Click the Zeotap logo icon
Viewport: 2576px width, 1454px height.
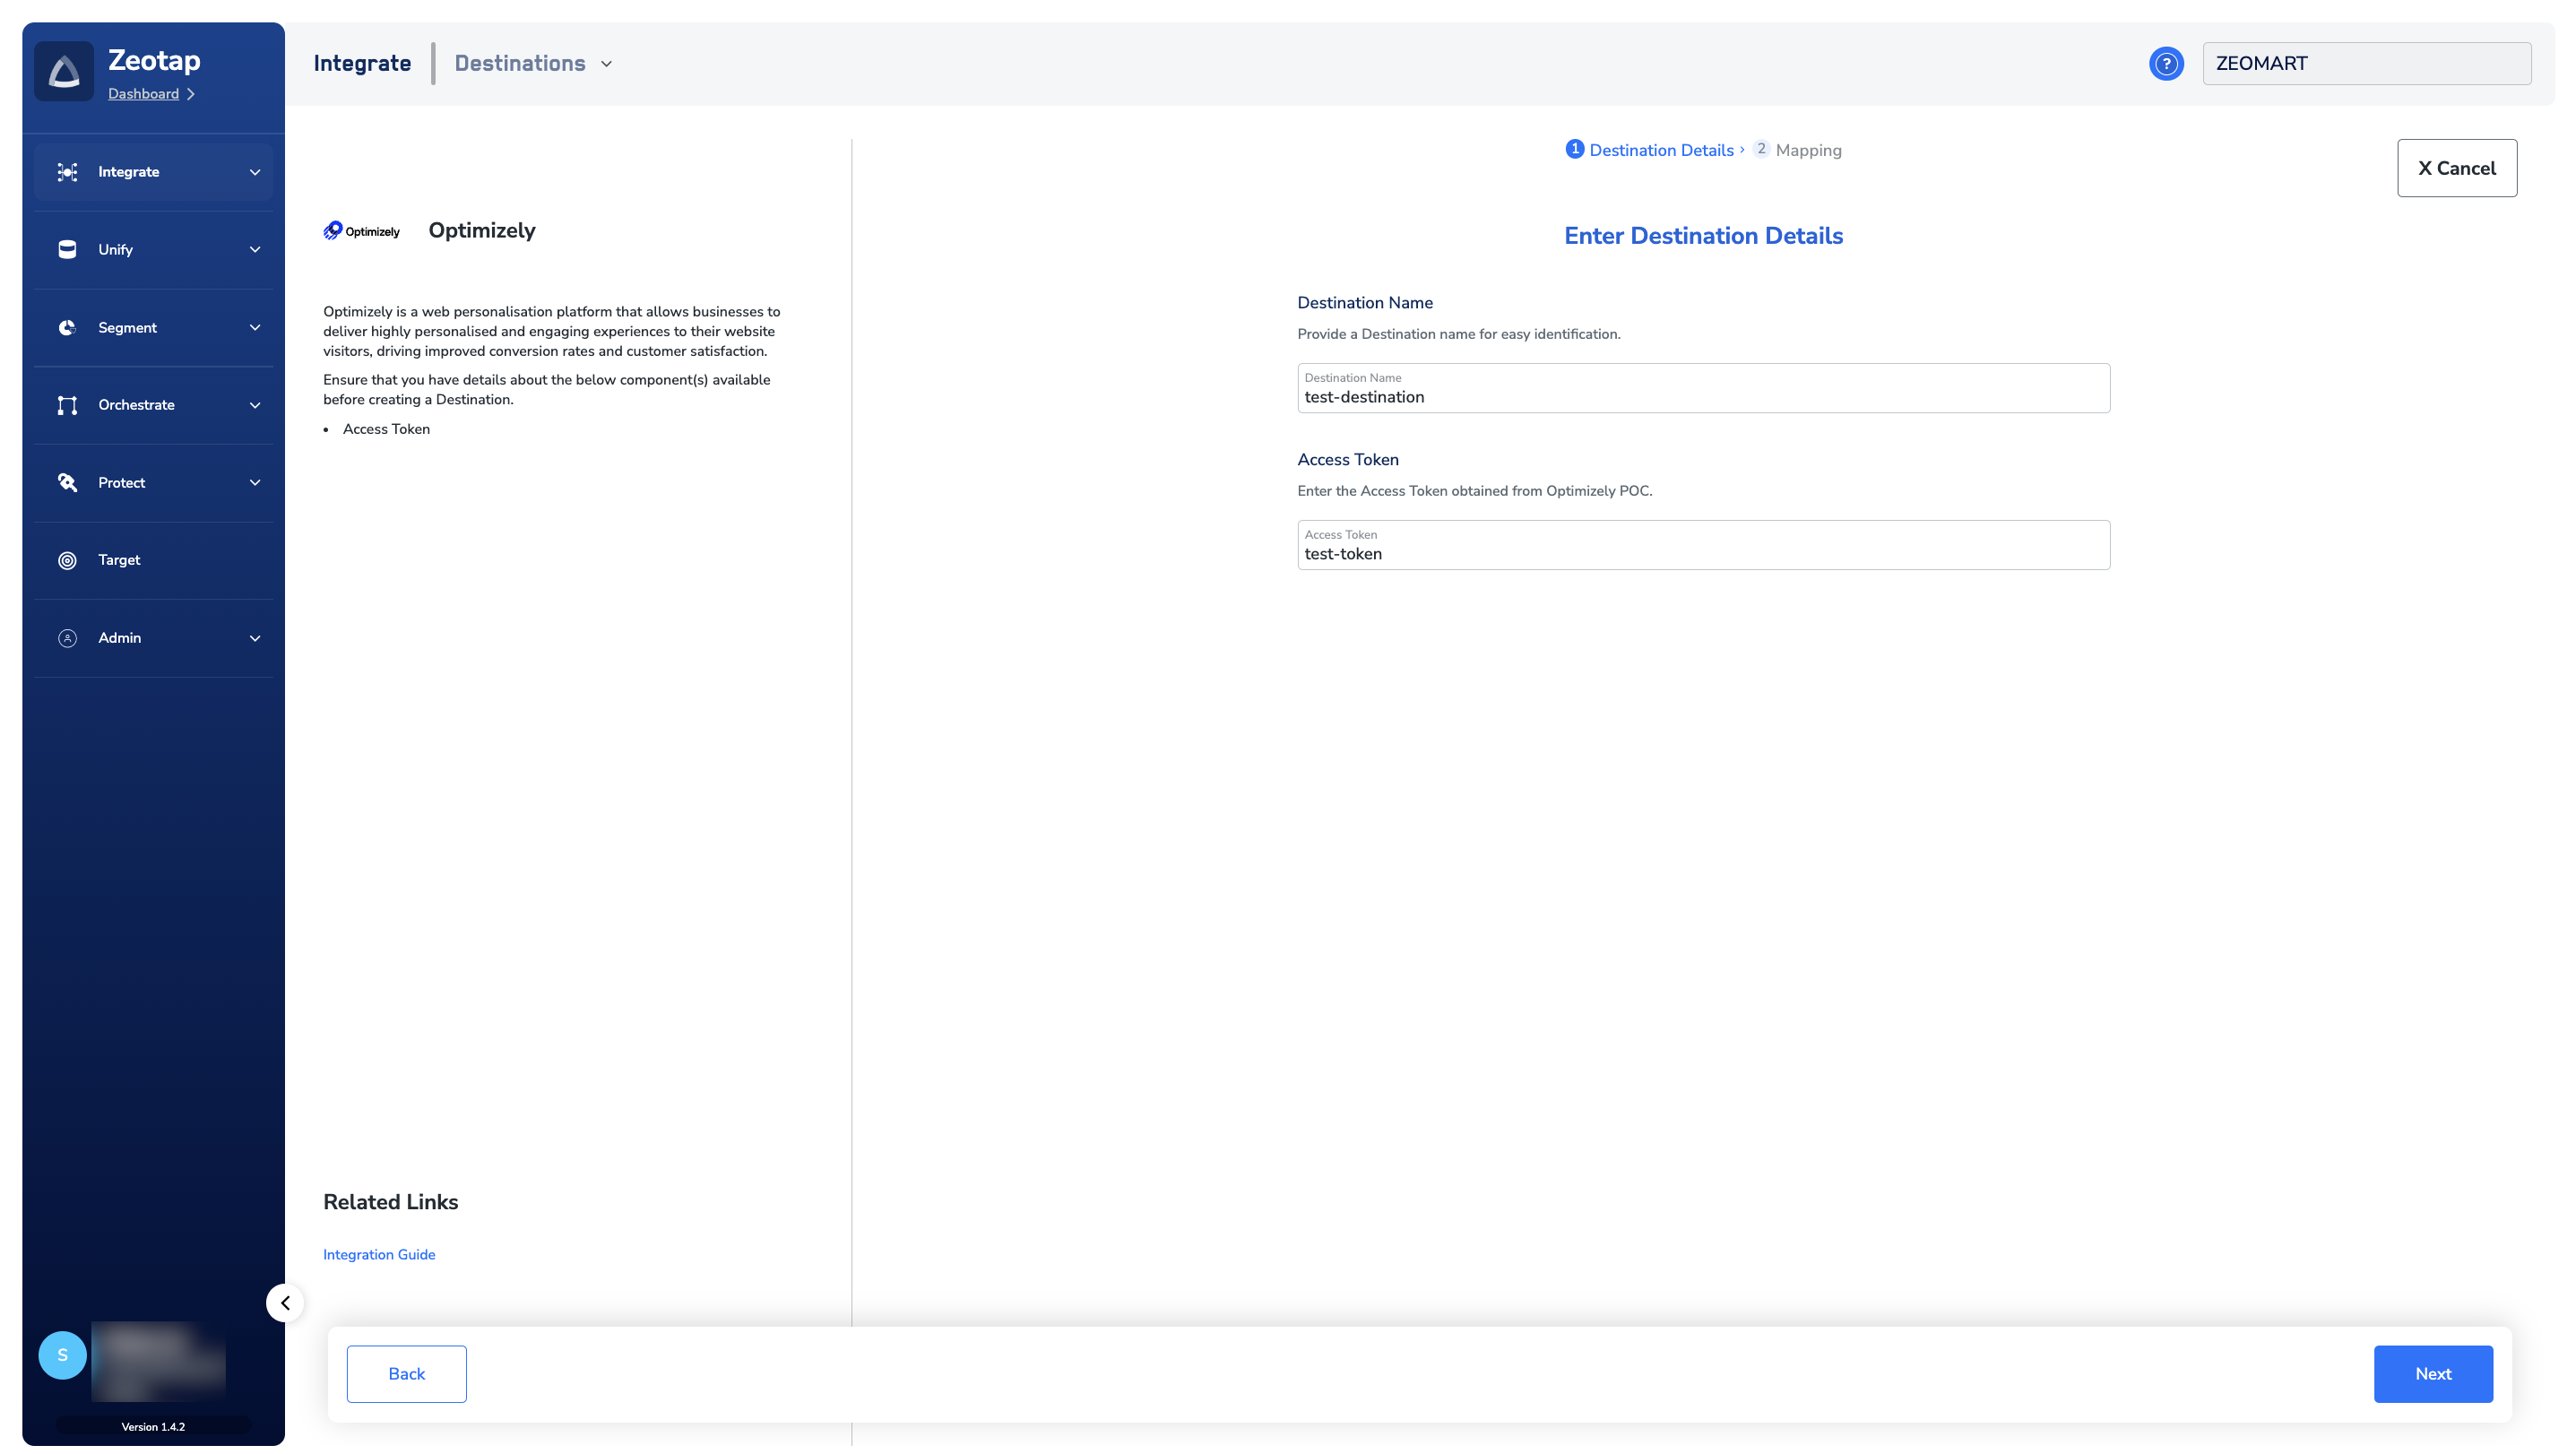(x=64, y=71)
